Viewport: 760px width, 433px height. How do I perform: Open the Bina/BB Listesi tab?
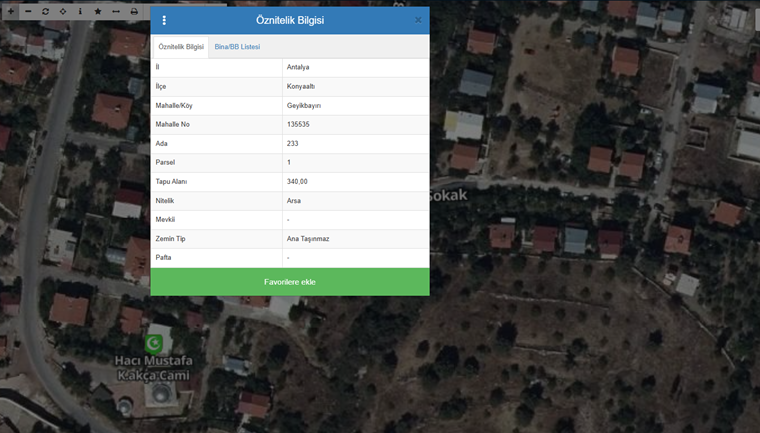[237, 47]
